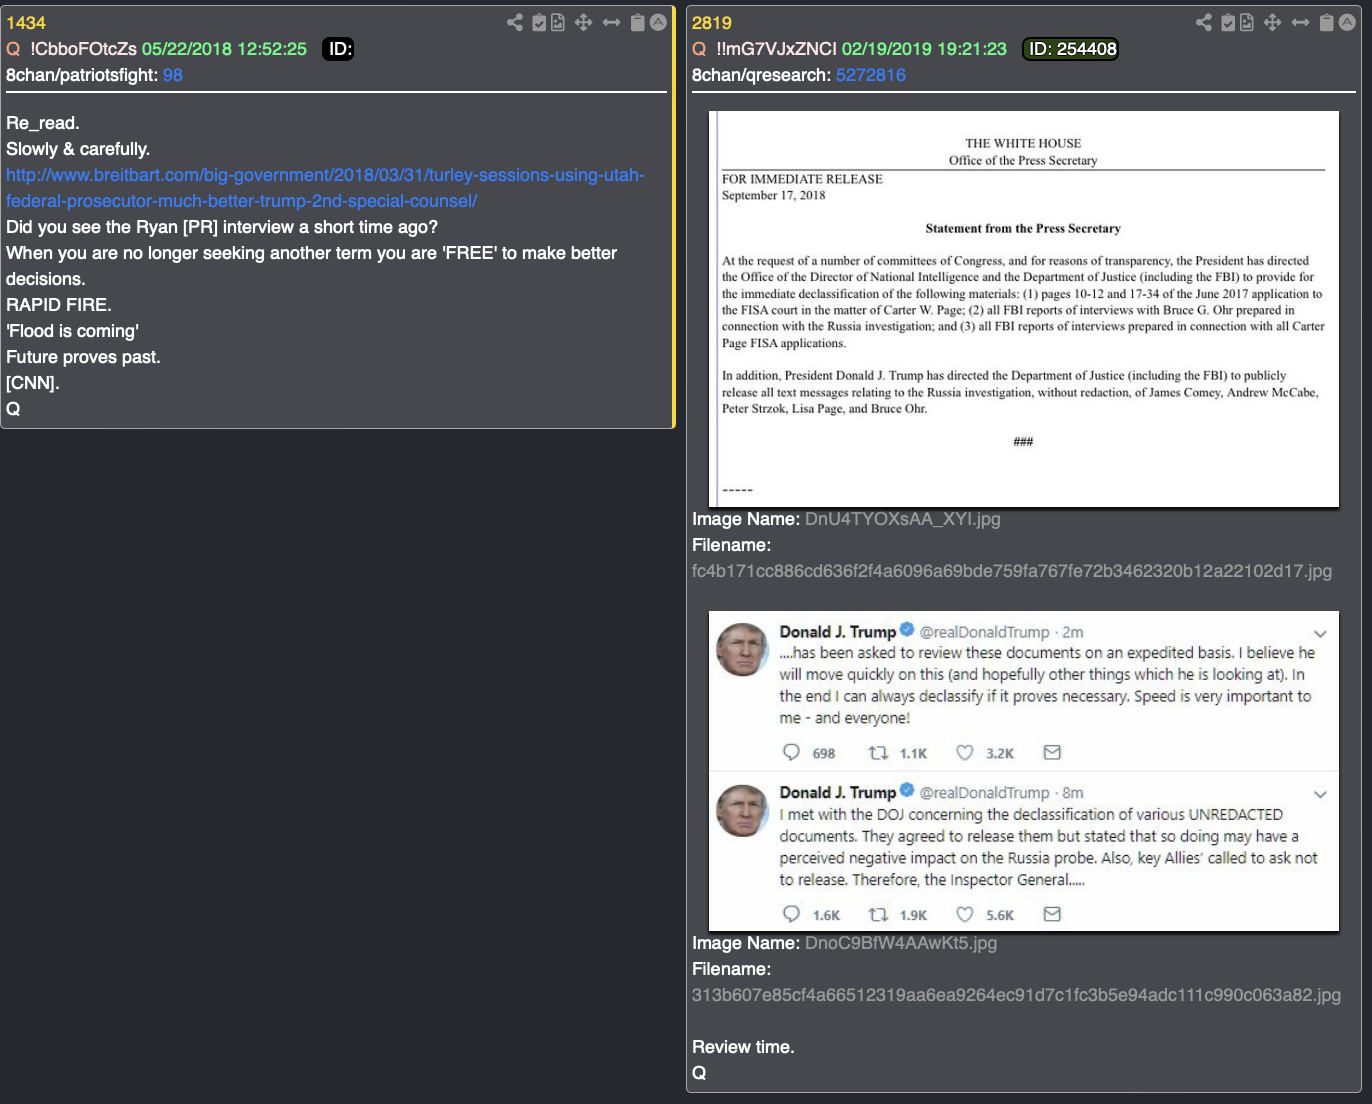
Task: Click the share icon on post 2819
Action: [1204, 22]
